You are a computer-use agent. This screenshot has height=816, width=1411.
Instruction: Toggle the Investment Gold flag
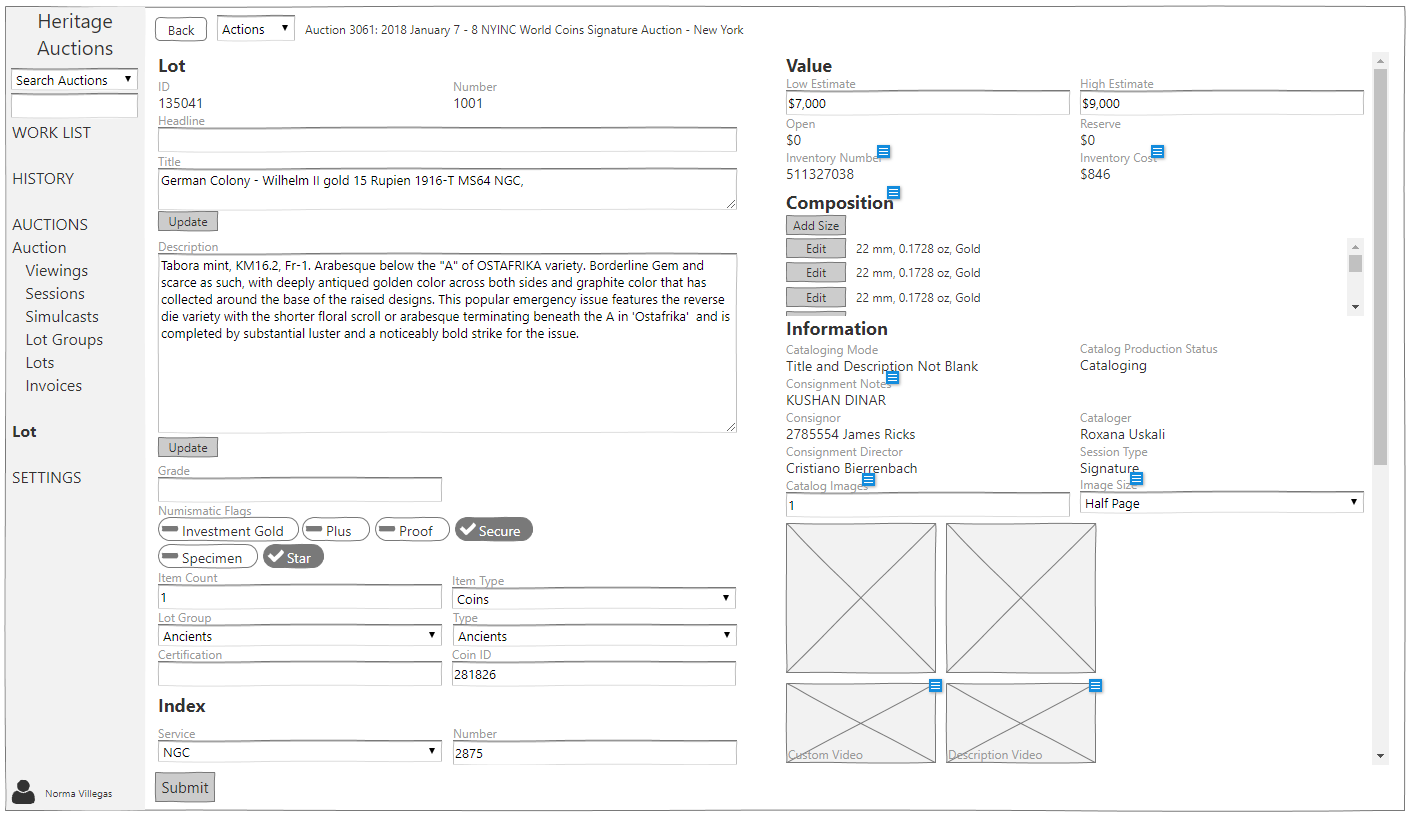228,530
